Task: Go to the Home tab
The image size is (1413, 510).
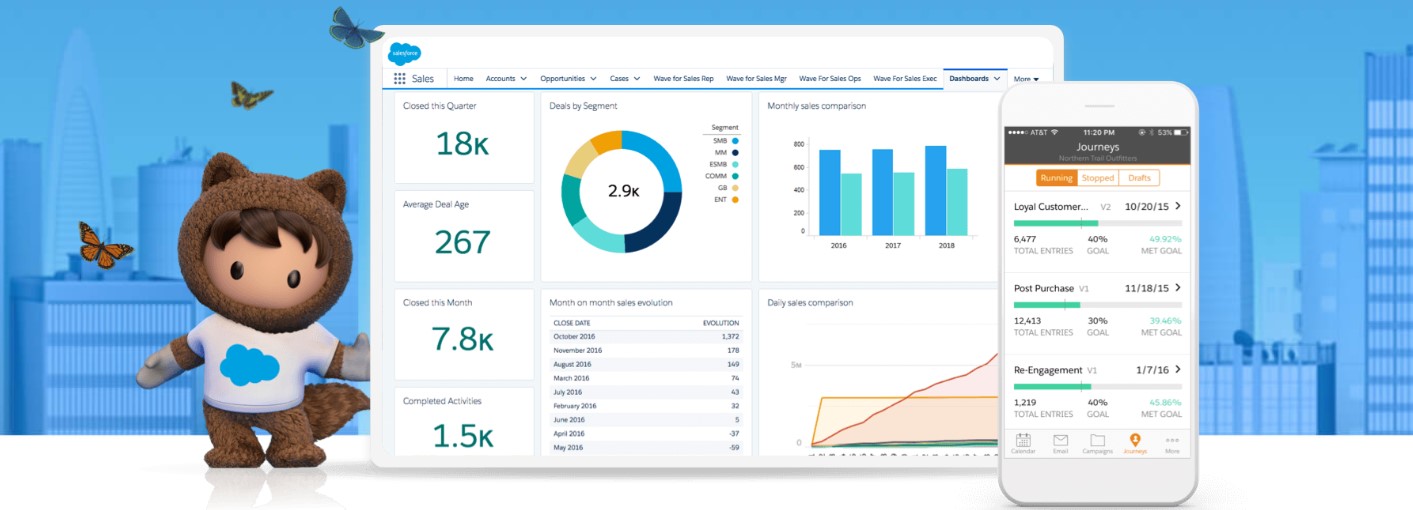Action: (x=463, y=78)
